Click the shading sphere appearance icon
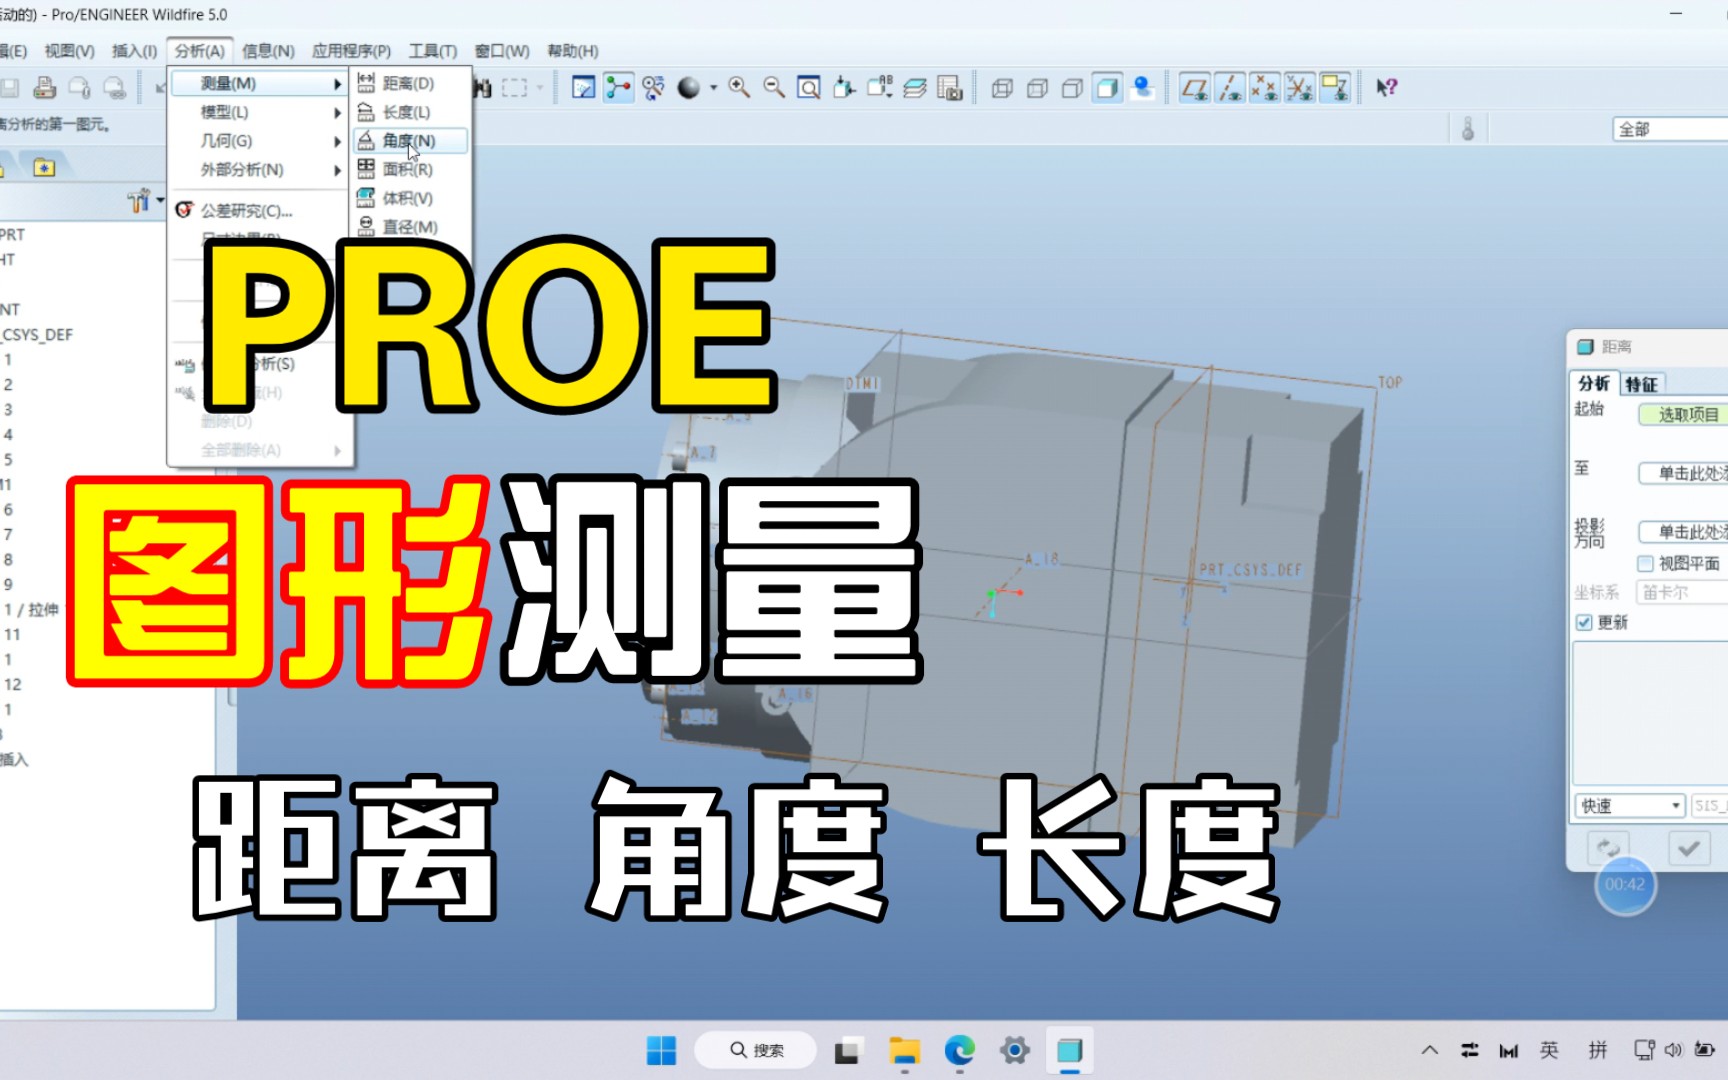 (x=689, y=88)
